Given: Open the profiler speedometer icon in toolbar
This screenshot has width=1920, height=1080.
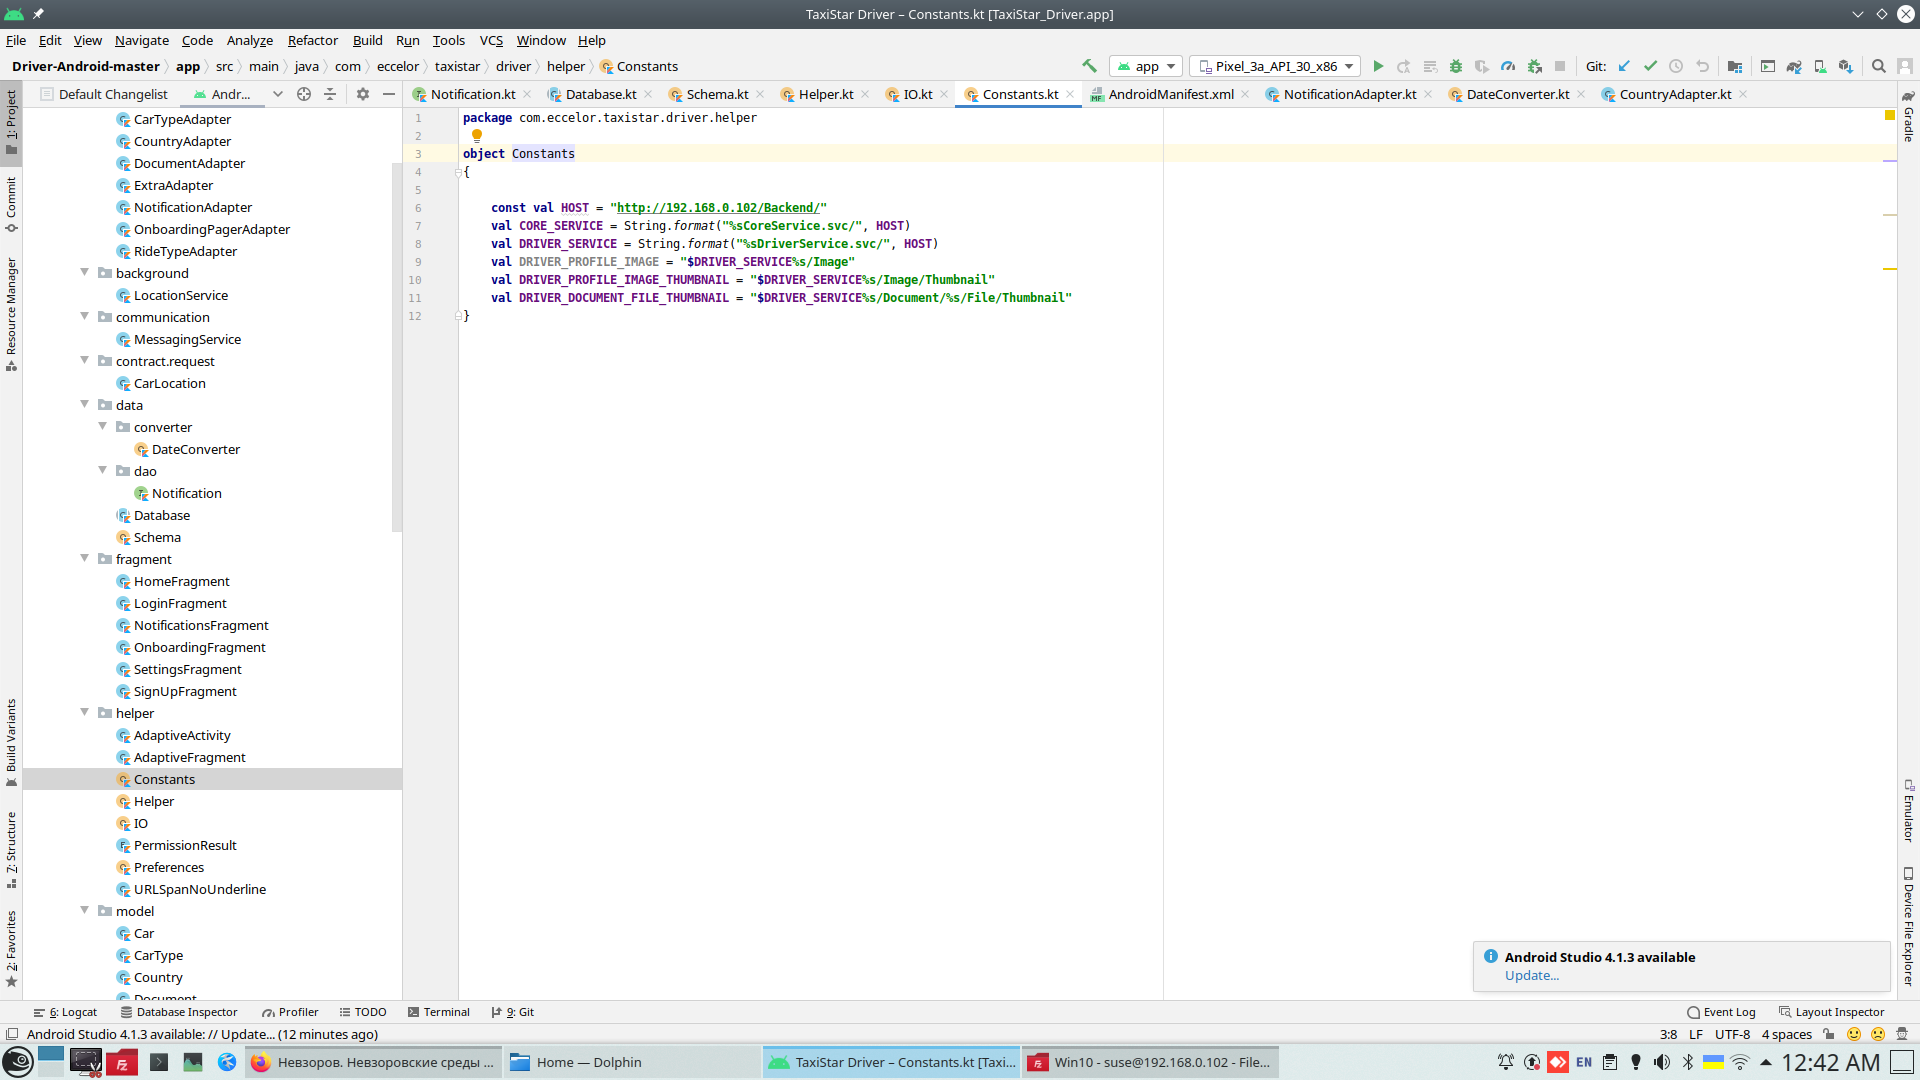Looking at the screenshot, I should [x=1508, y=66].
